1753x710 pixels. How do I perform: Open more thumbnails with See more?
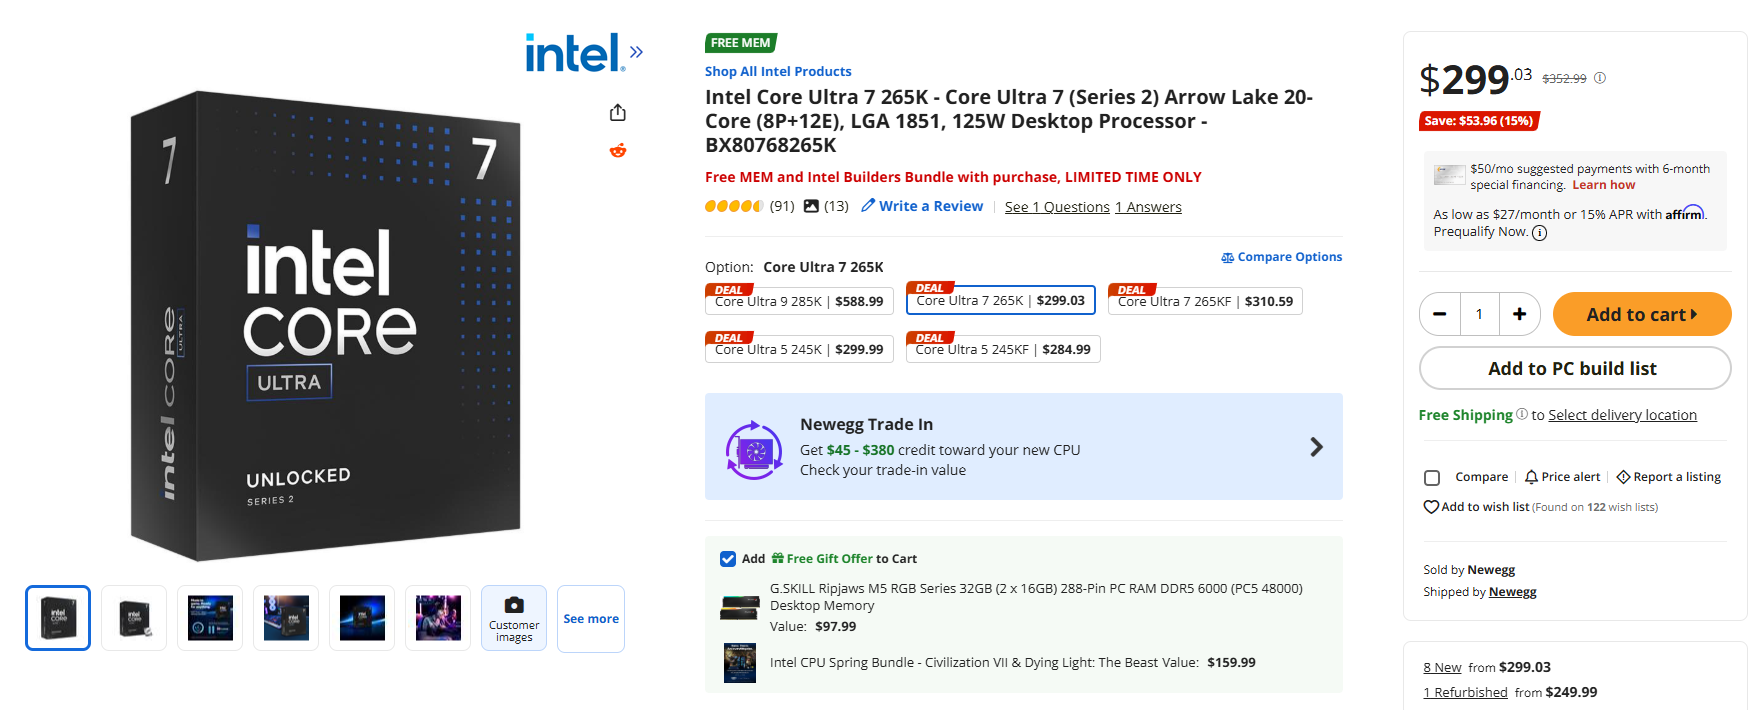(x=590, y=618)
